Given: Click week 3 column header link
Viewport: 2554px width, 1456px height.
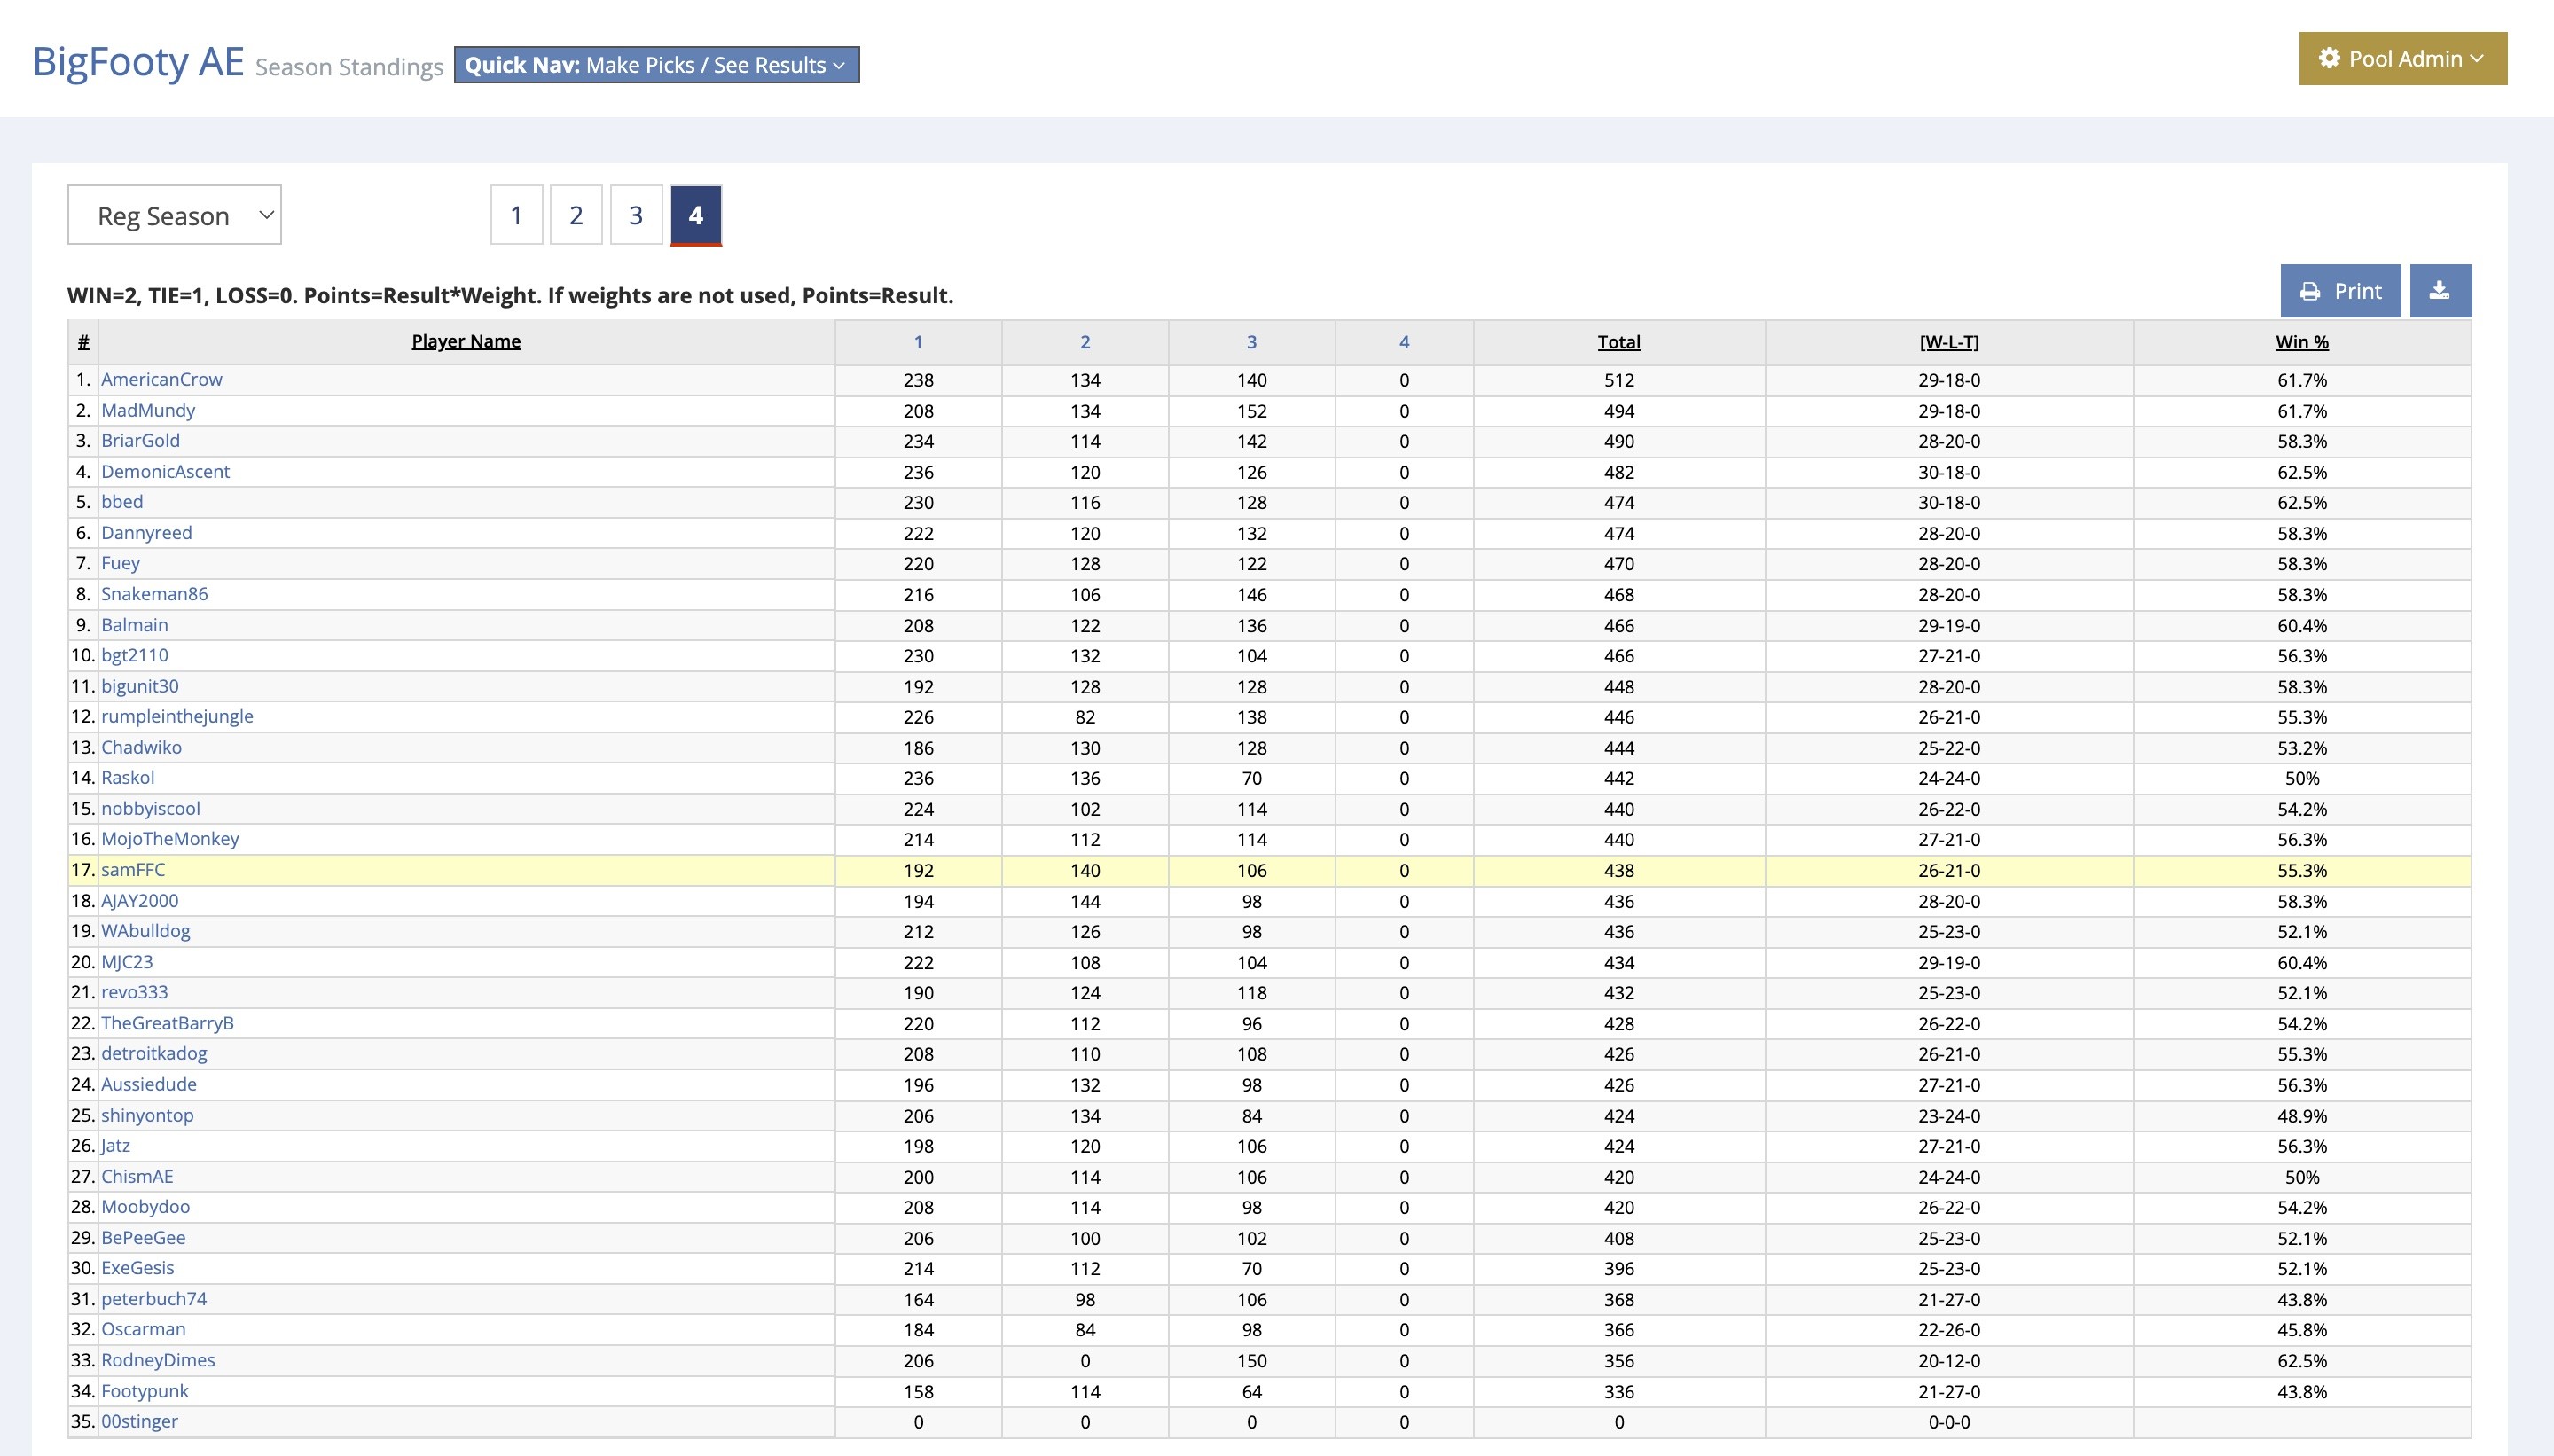Looking at the screenshot, I should 1251,342.
